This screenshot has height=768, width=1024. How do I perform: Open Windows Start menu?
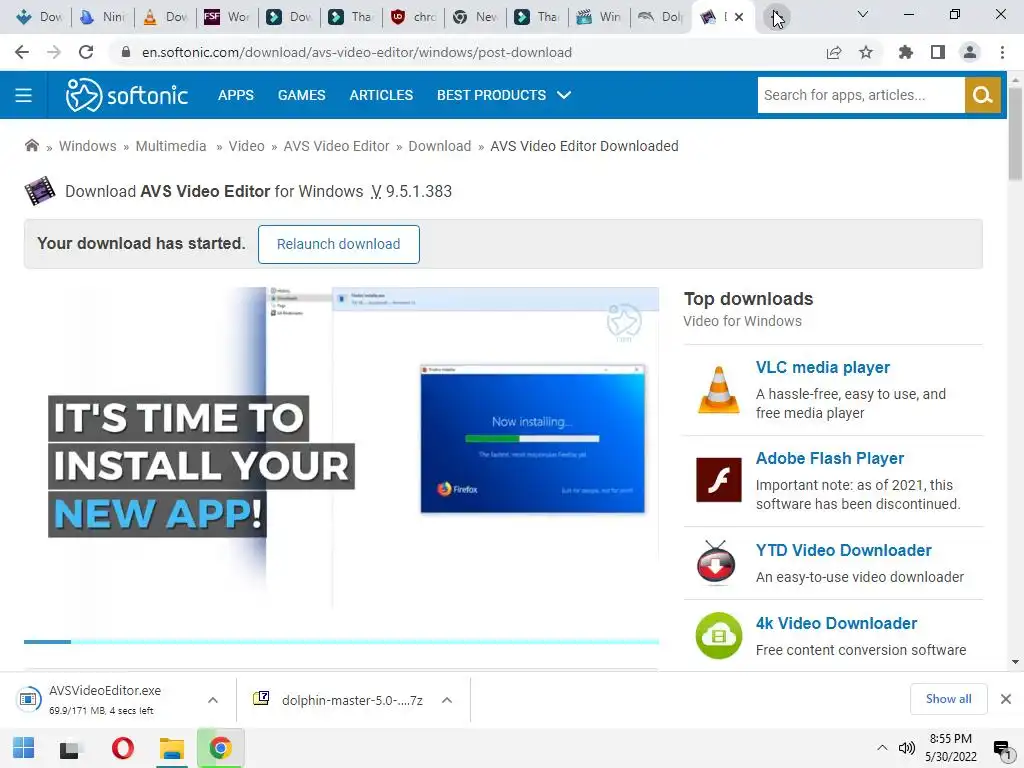(x=24, y=748)
